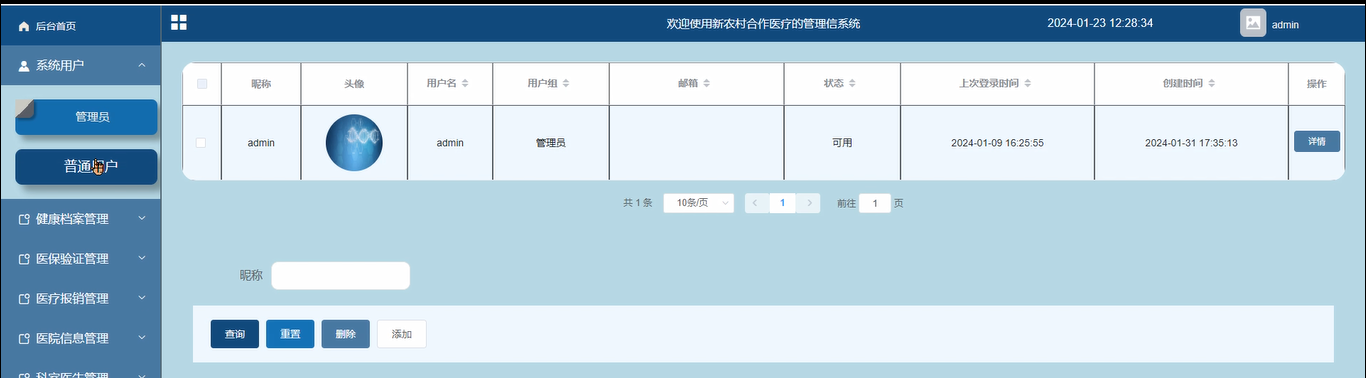Expand the 医院信息管理 chevron
The image size is (1366, 378).
tap(142, 338)
